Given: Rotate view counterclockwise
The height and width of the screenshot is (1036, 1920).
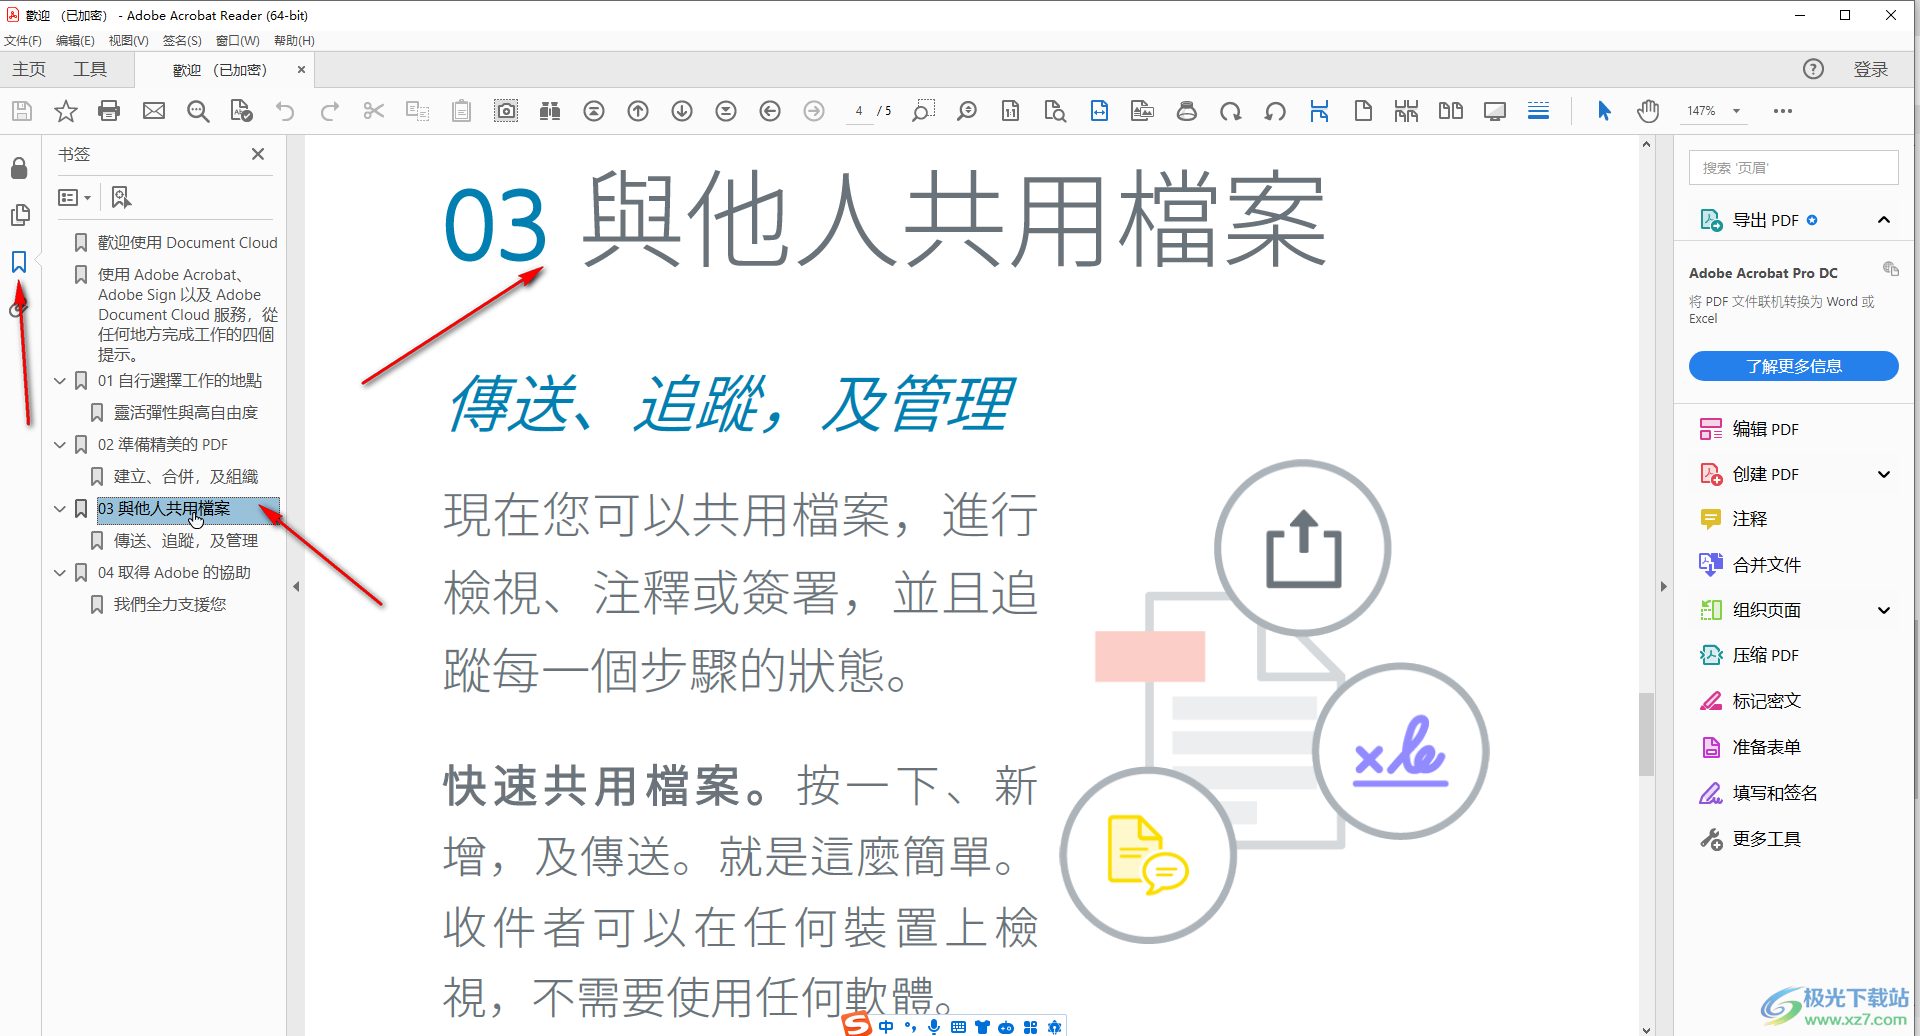Looking at the screenshot, I should pyautogui.click(x=1275, y=111).
